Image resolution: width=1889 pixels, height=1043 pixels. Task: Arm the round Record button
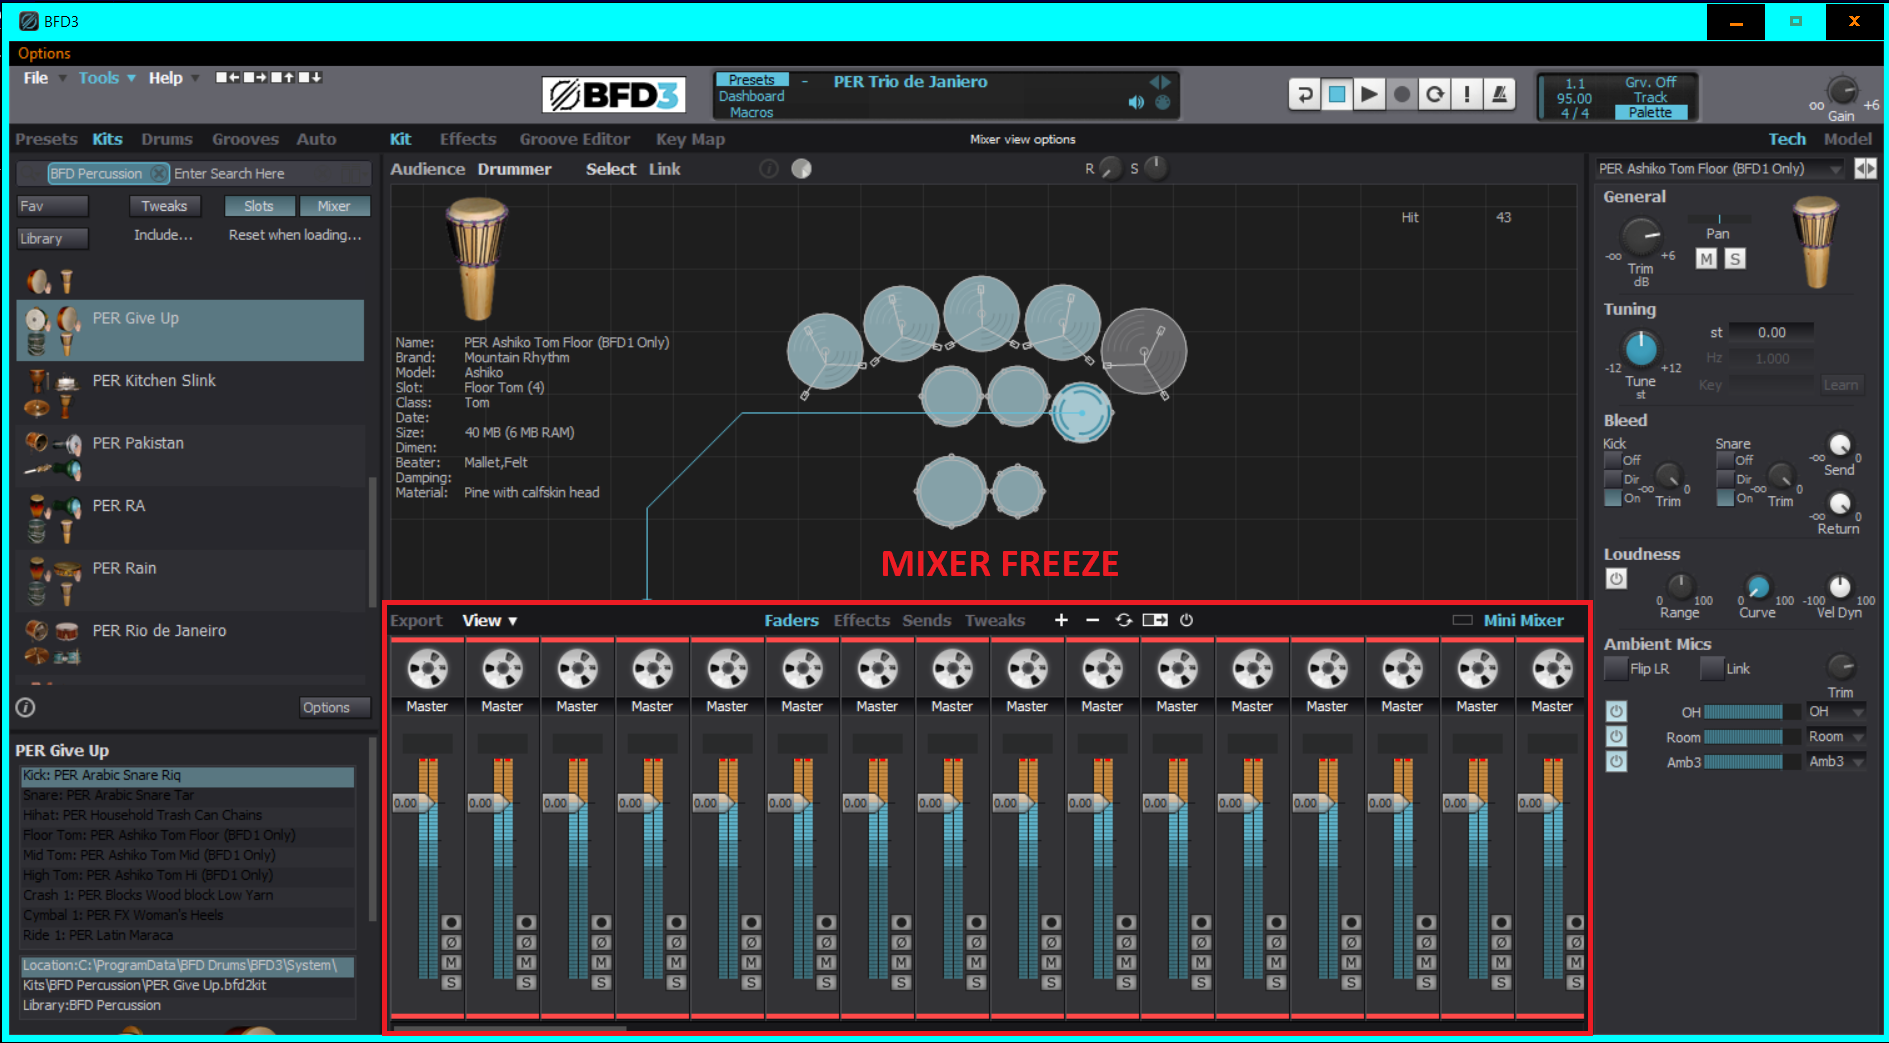click(x=1402, y=95)
